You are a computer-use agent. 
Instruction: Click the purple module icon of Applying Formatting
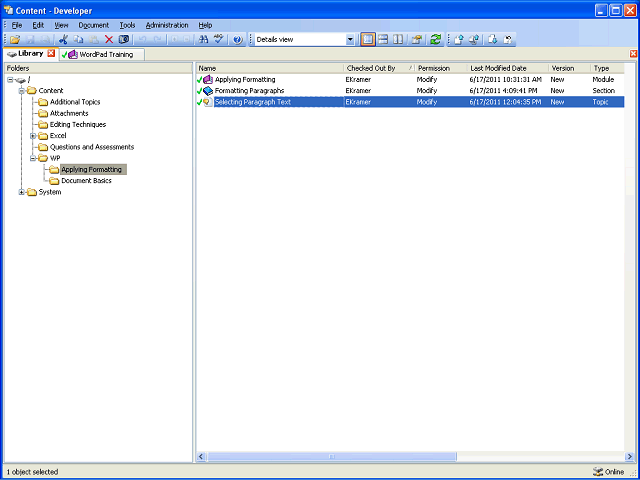pos(208,80)
